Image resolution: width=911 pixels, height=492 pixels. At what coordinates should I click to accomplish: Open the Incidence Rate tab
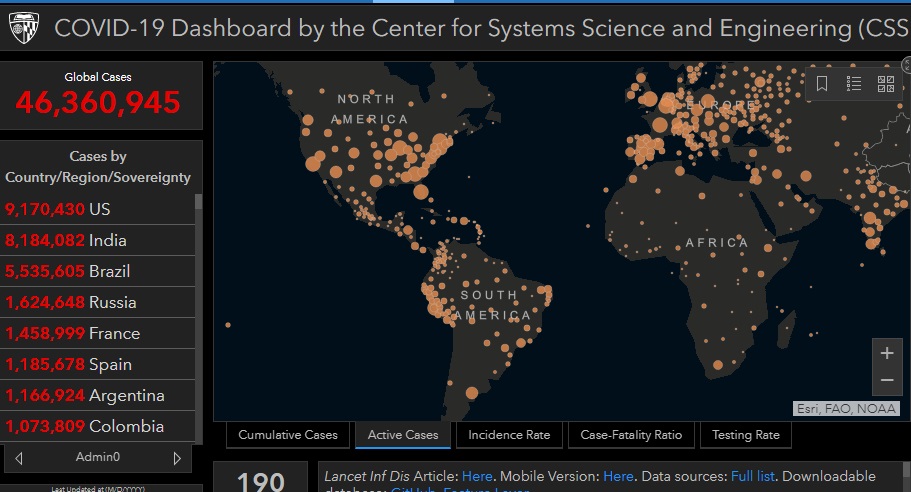click(x=509, y=435)
